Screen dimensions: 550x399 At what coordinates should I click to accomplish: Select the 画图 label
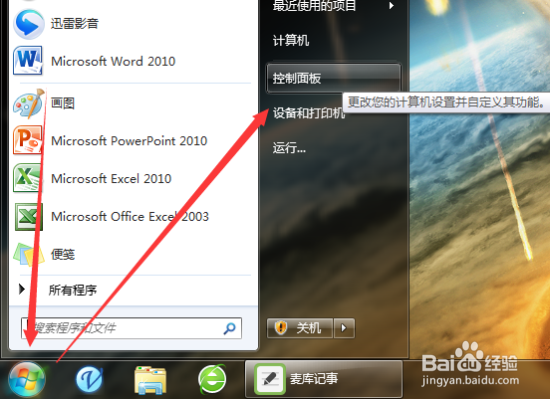(63, 103)
